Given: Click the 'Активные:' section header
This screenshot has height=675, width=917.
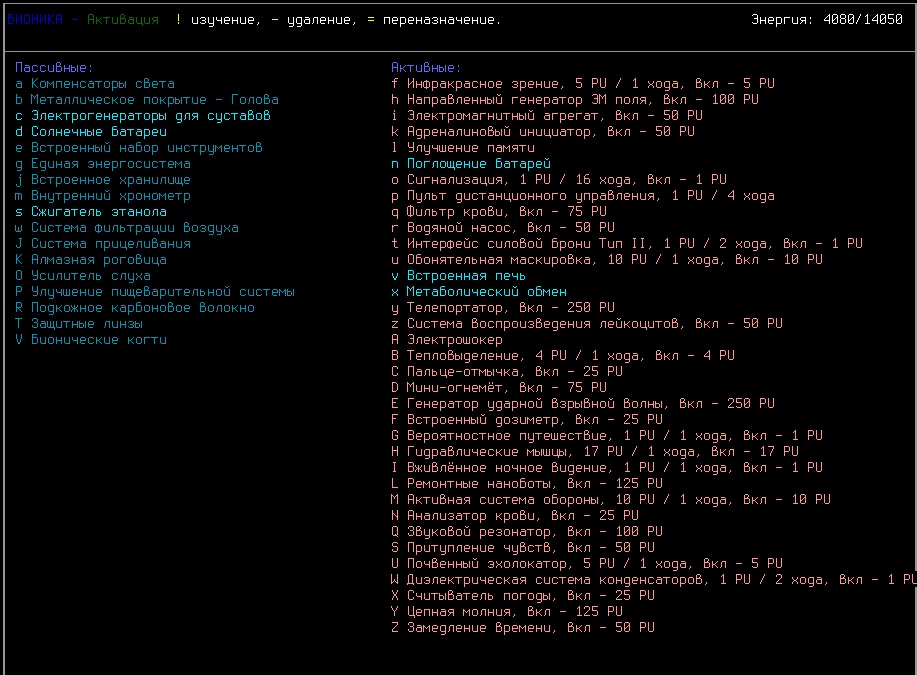Looking at the screenshot, I should click(x=426, y=68).
